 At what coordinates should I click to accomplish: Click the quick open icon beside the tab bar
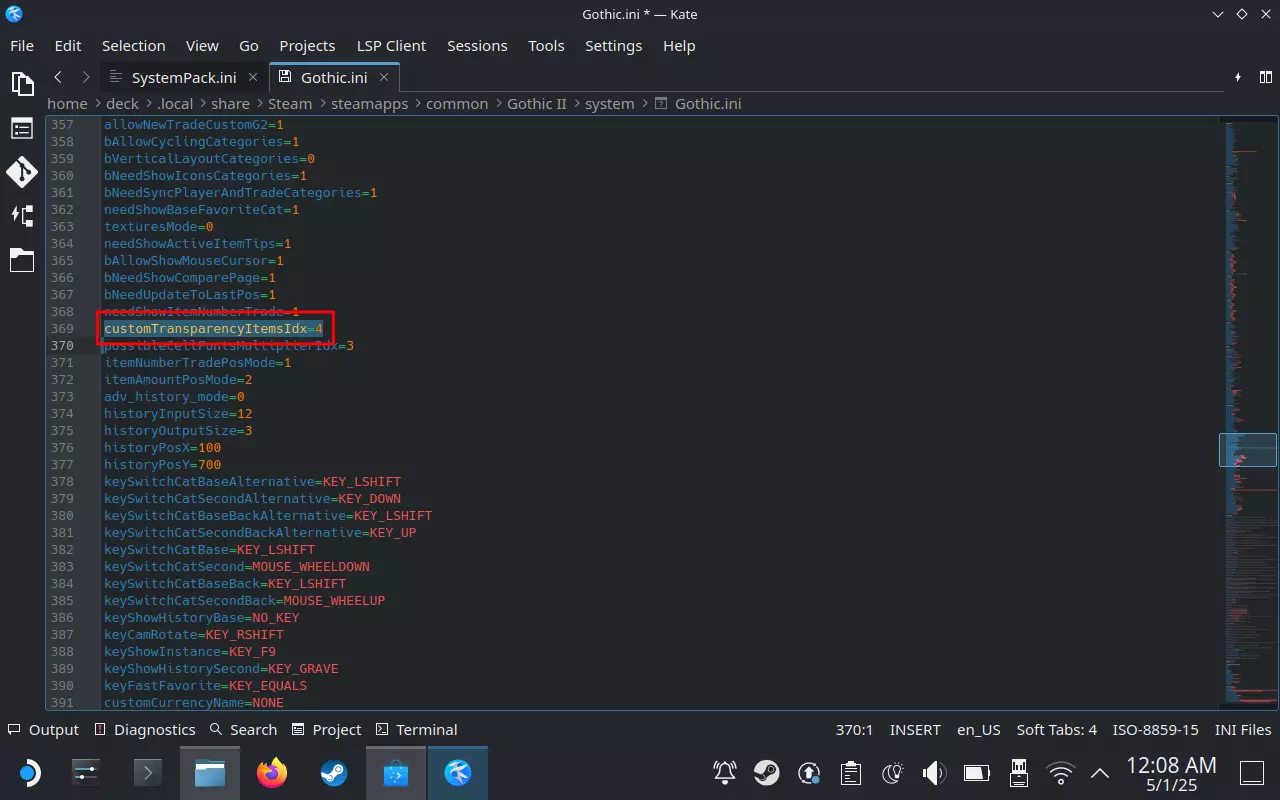click(1238, 77)
